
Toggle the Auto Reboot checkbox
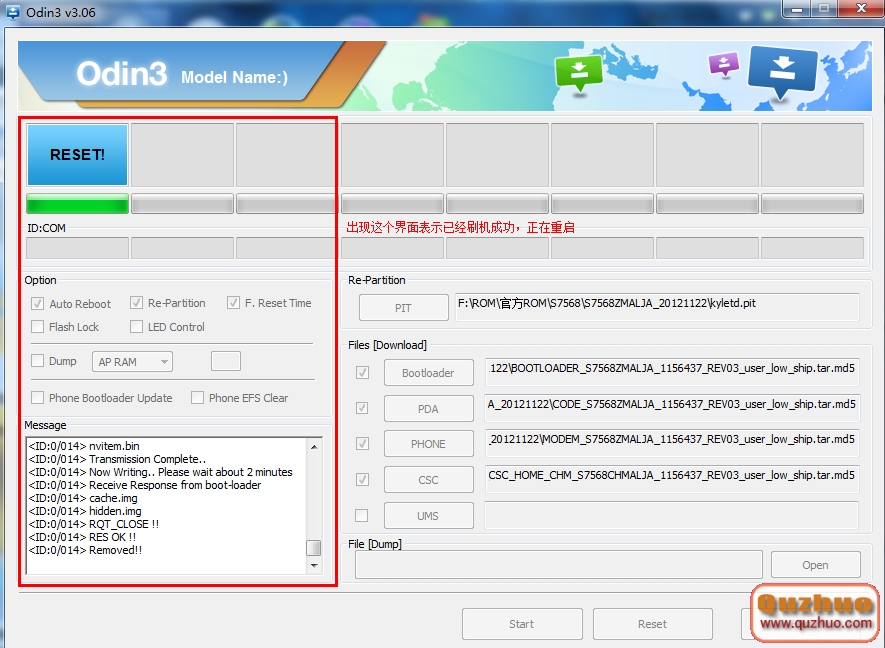coord(37,304)
